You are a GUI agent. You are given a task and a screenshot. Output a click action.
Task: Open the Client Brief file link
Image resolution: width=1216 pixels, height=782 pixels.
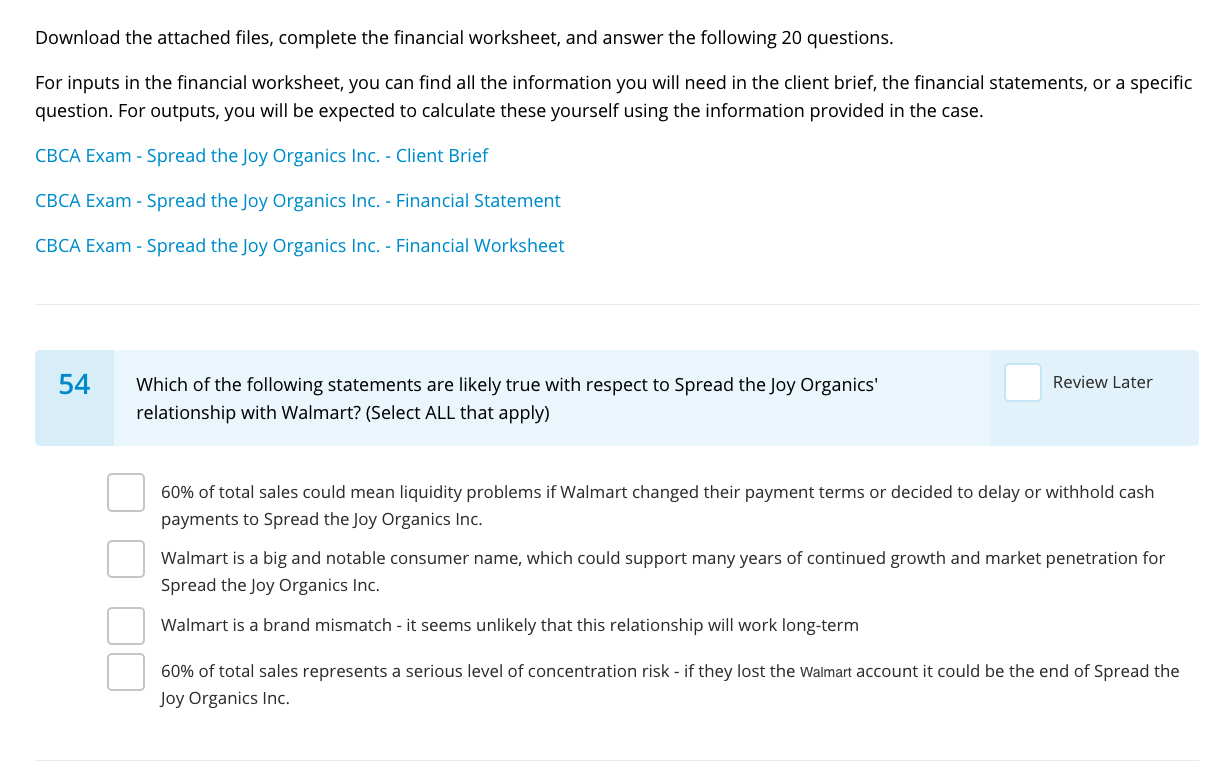point(261,156)
